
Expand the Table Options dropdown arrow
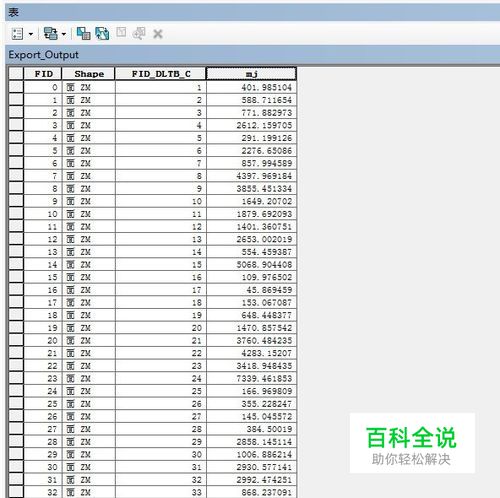tap(31, 34)
